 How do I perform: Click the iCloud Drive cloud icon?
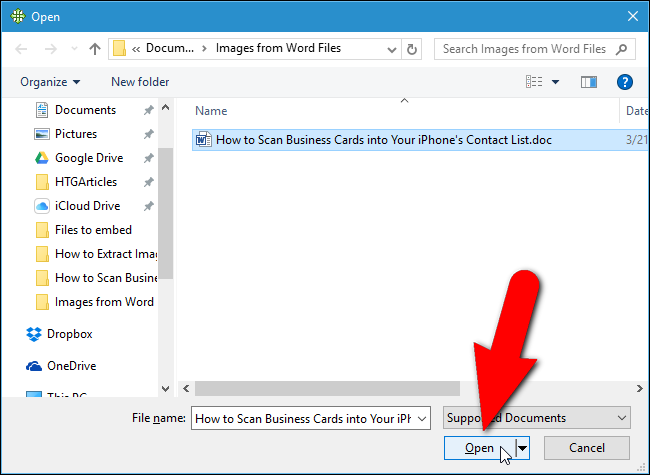[41, 206]
